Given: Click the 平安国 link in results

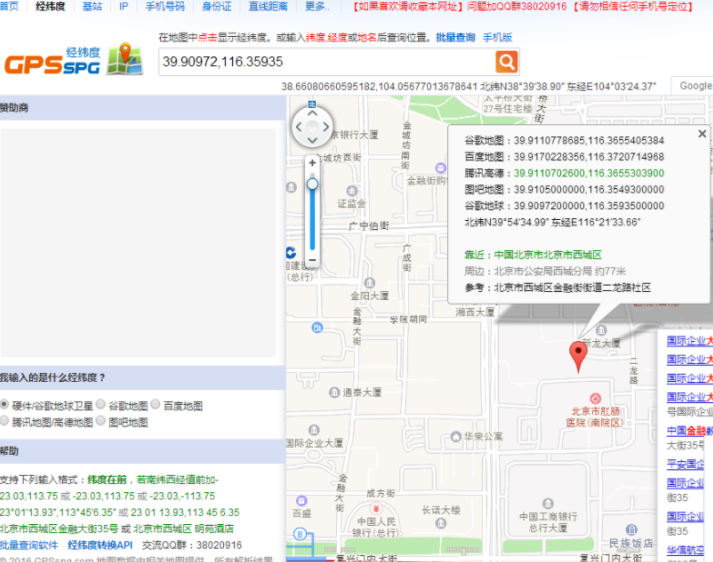Looking at the screenshot, I should (685, 464).
